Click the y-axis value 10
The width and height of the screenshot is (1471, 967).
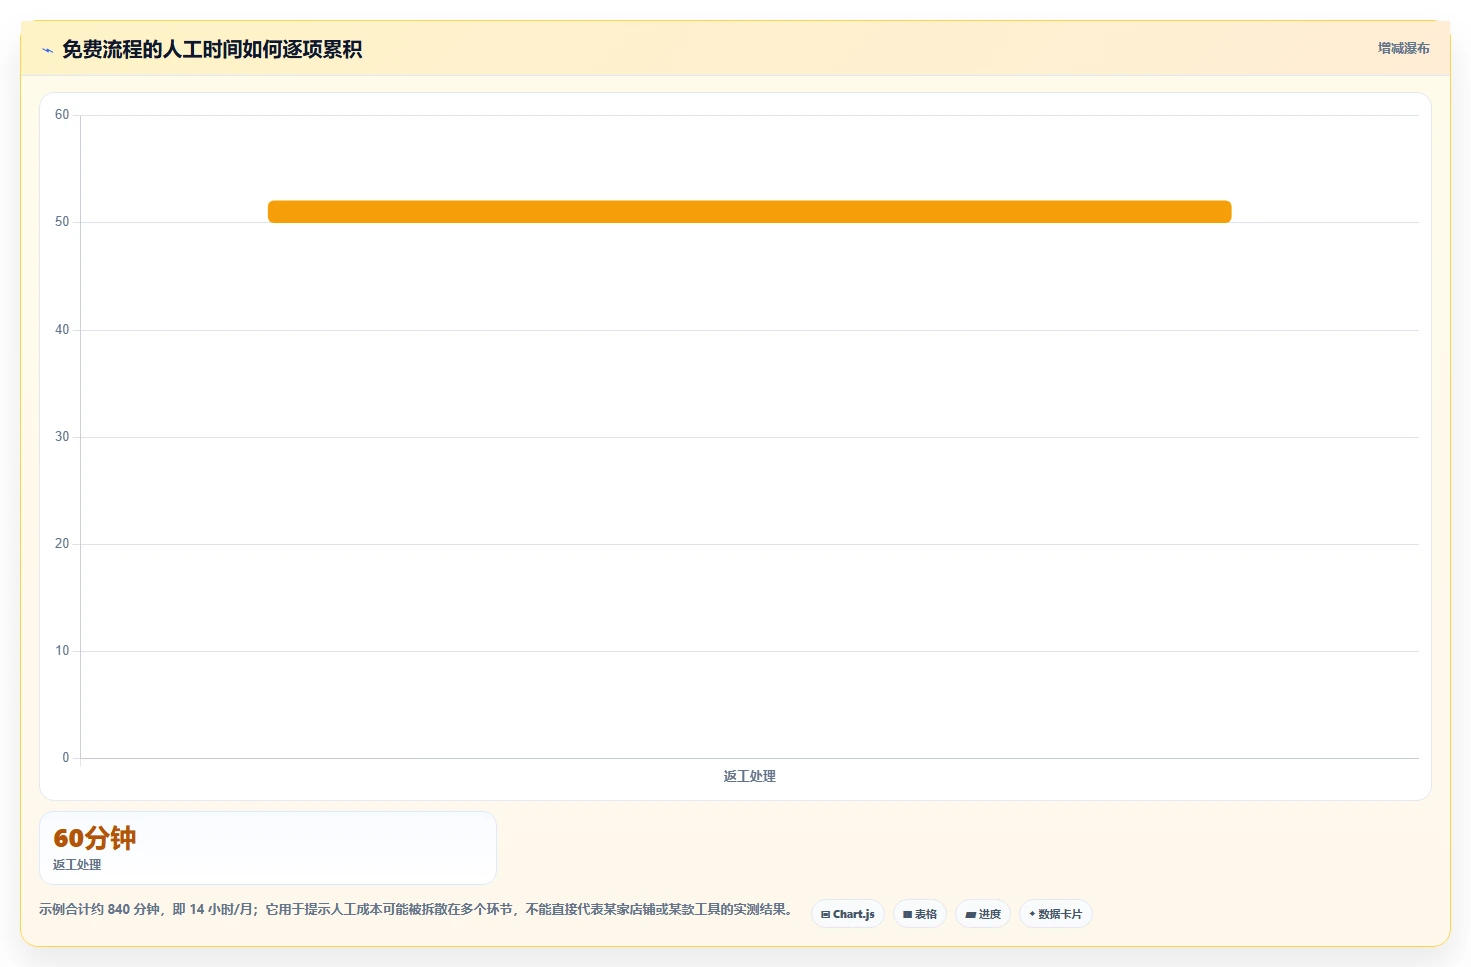[x=62, y=651]
